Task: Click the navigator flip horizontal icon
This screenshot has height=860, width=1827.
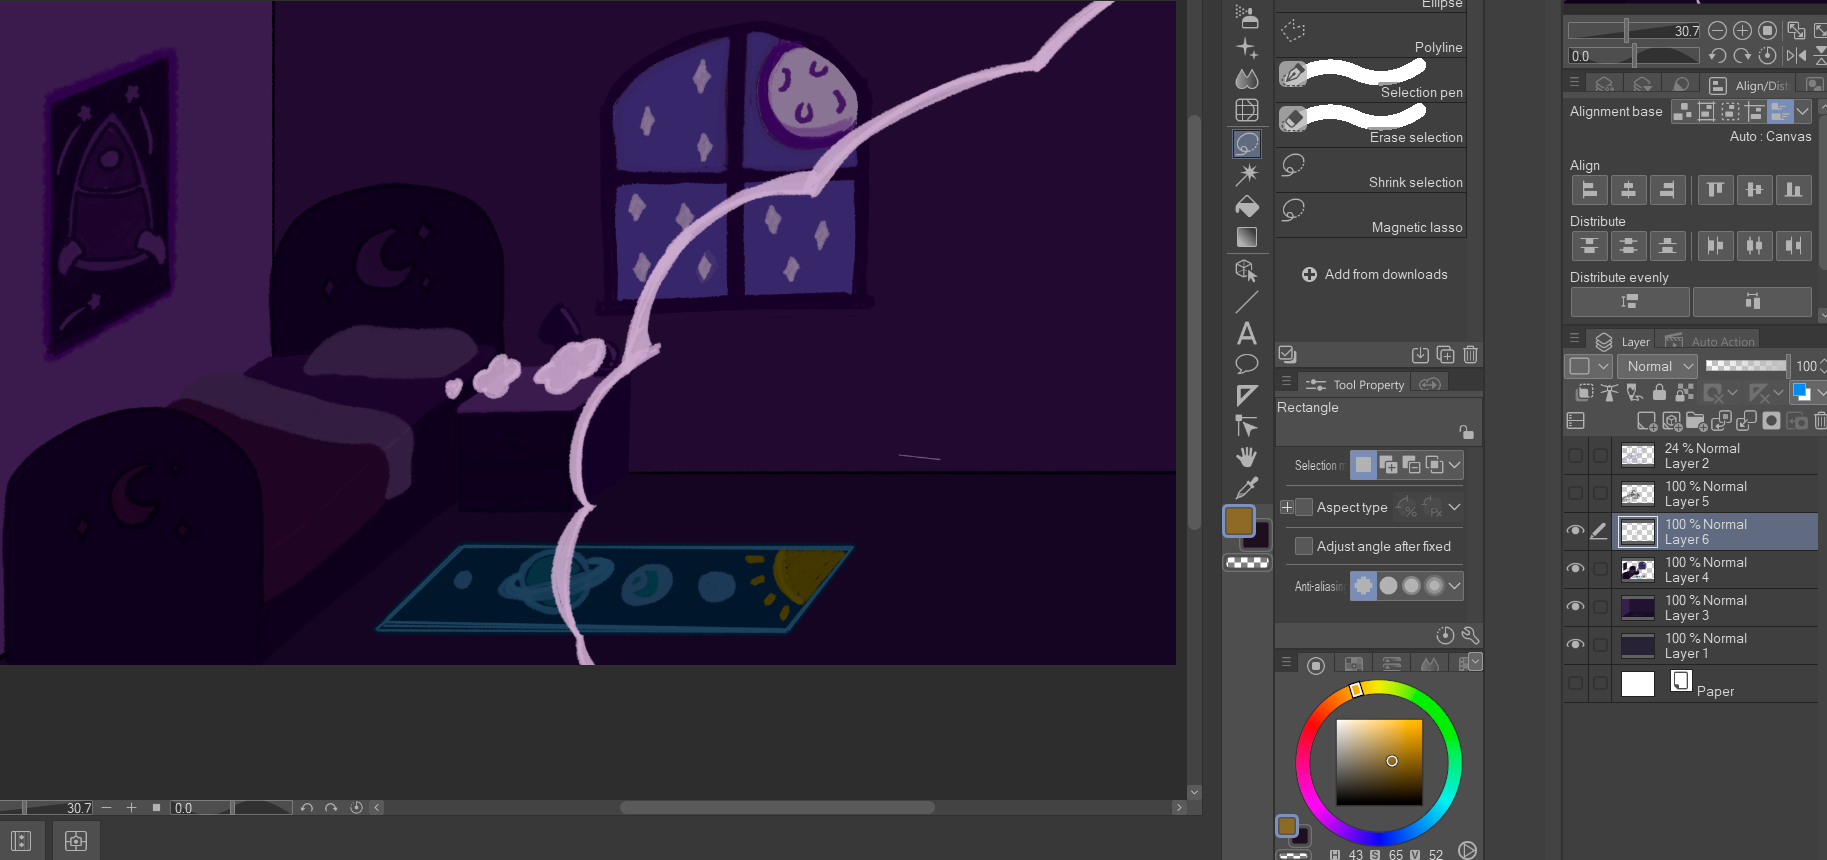Action: 1797,56
